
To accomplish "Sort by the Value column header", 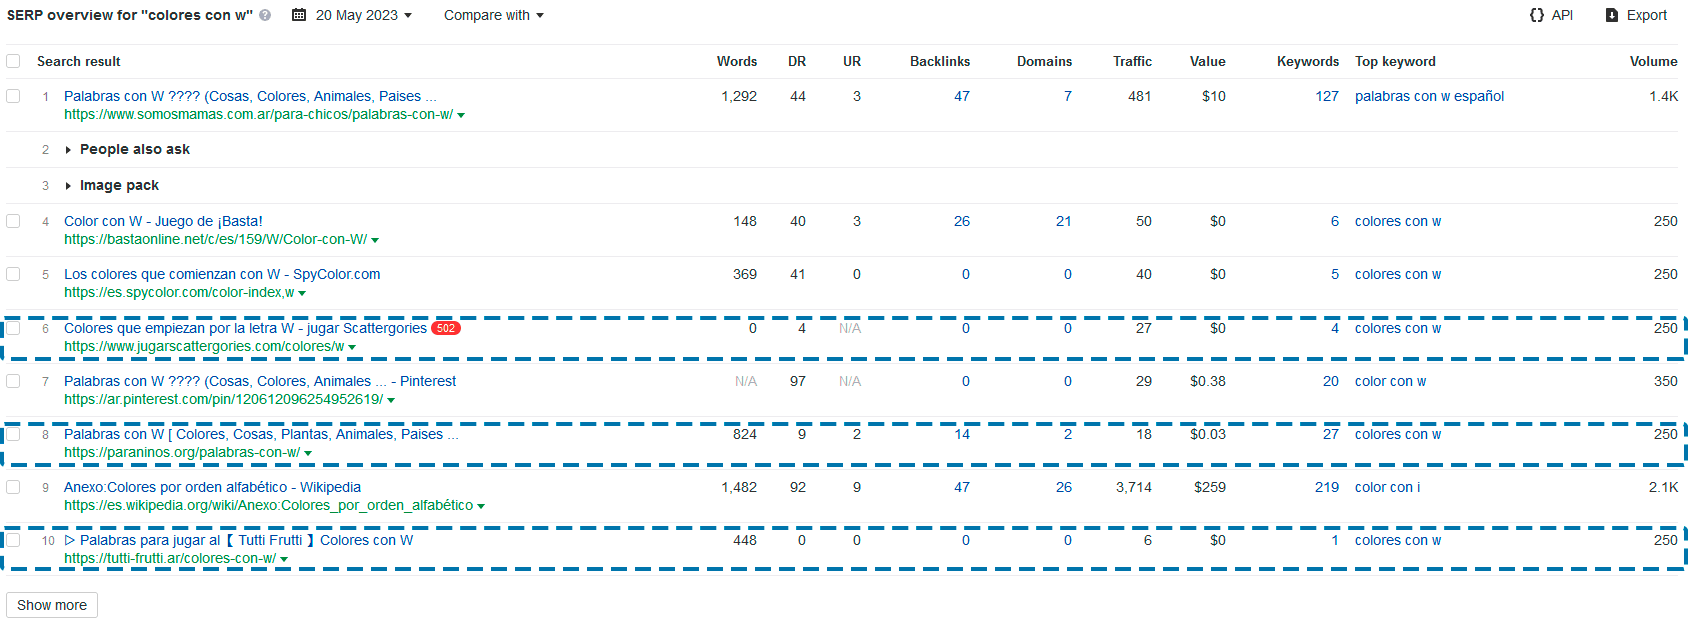I will [x=1207, y=61].
